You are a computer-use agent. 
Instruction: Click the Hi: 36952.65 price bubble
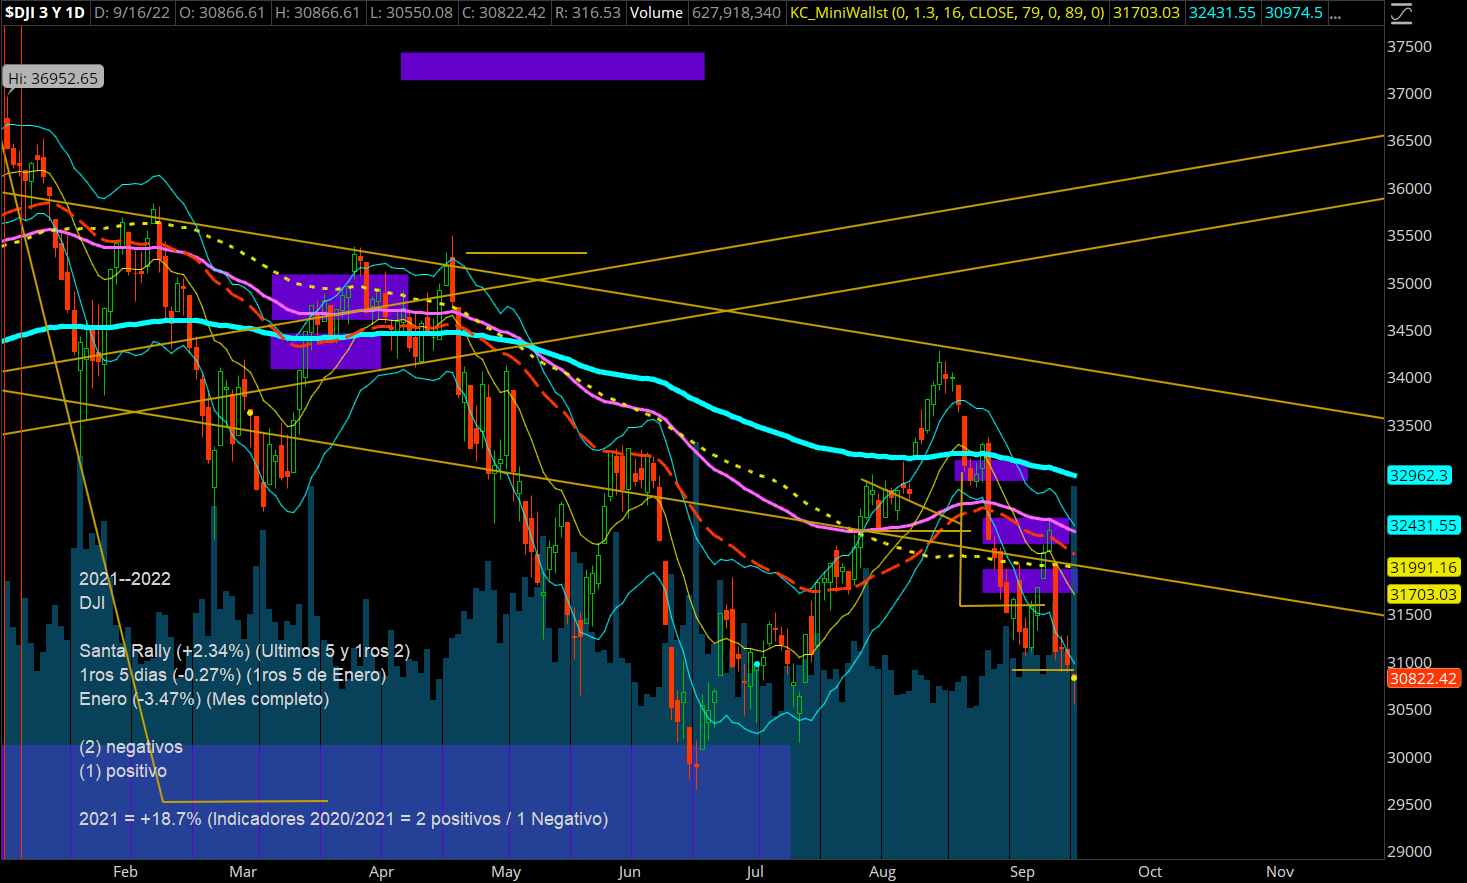[53, 78]
